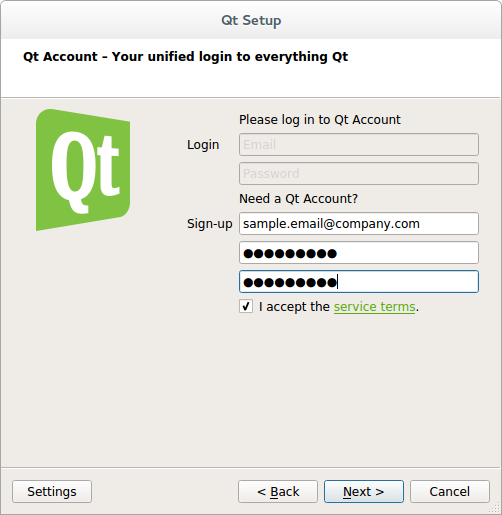Select the first sign-up password field

(x=359, y=253)
